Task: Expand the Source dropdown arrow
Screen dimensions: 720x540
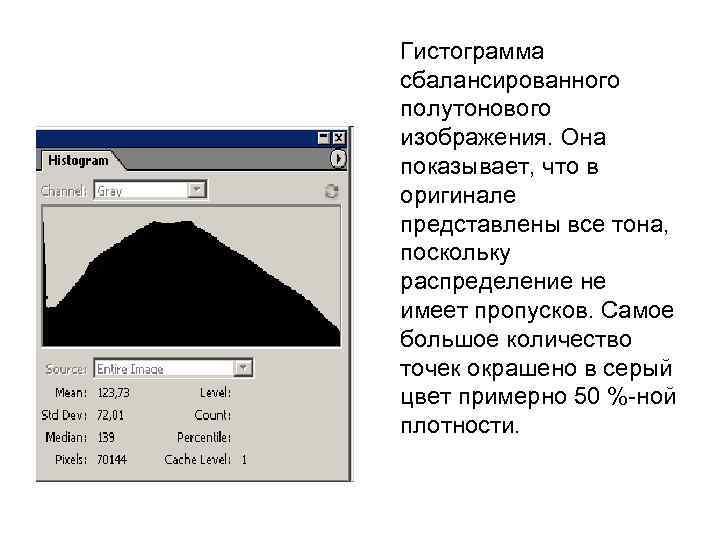Action: point(243,368)
